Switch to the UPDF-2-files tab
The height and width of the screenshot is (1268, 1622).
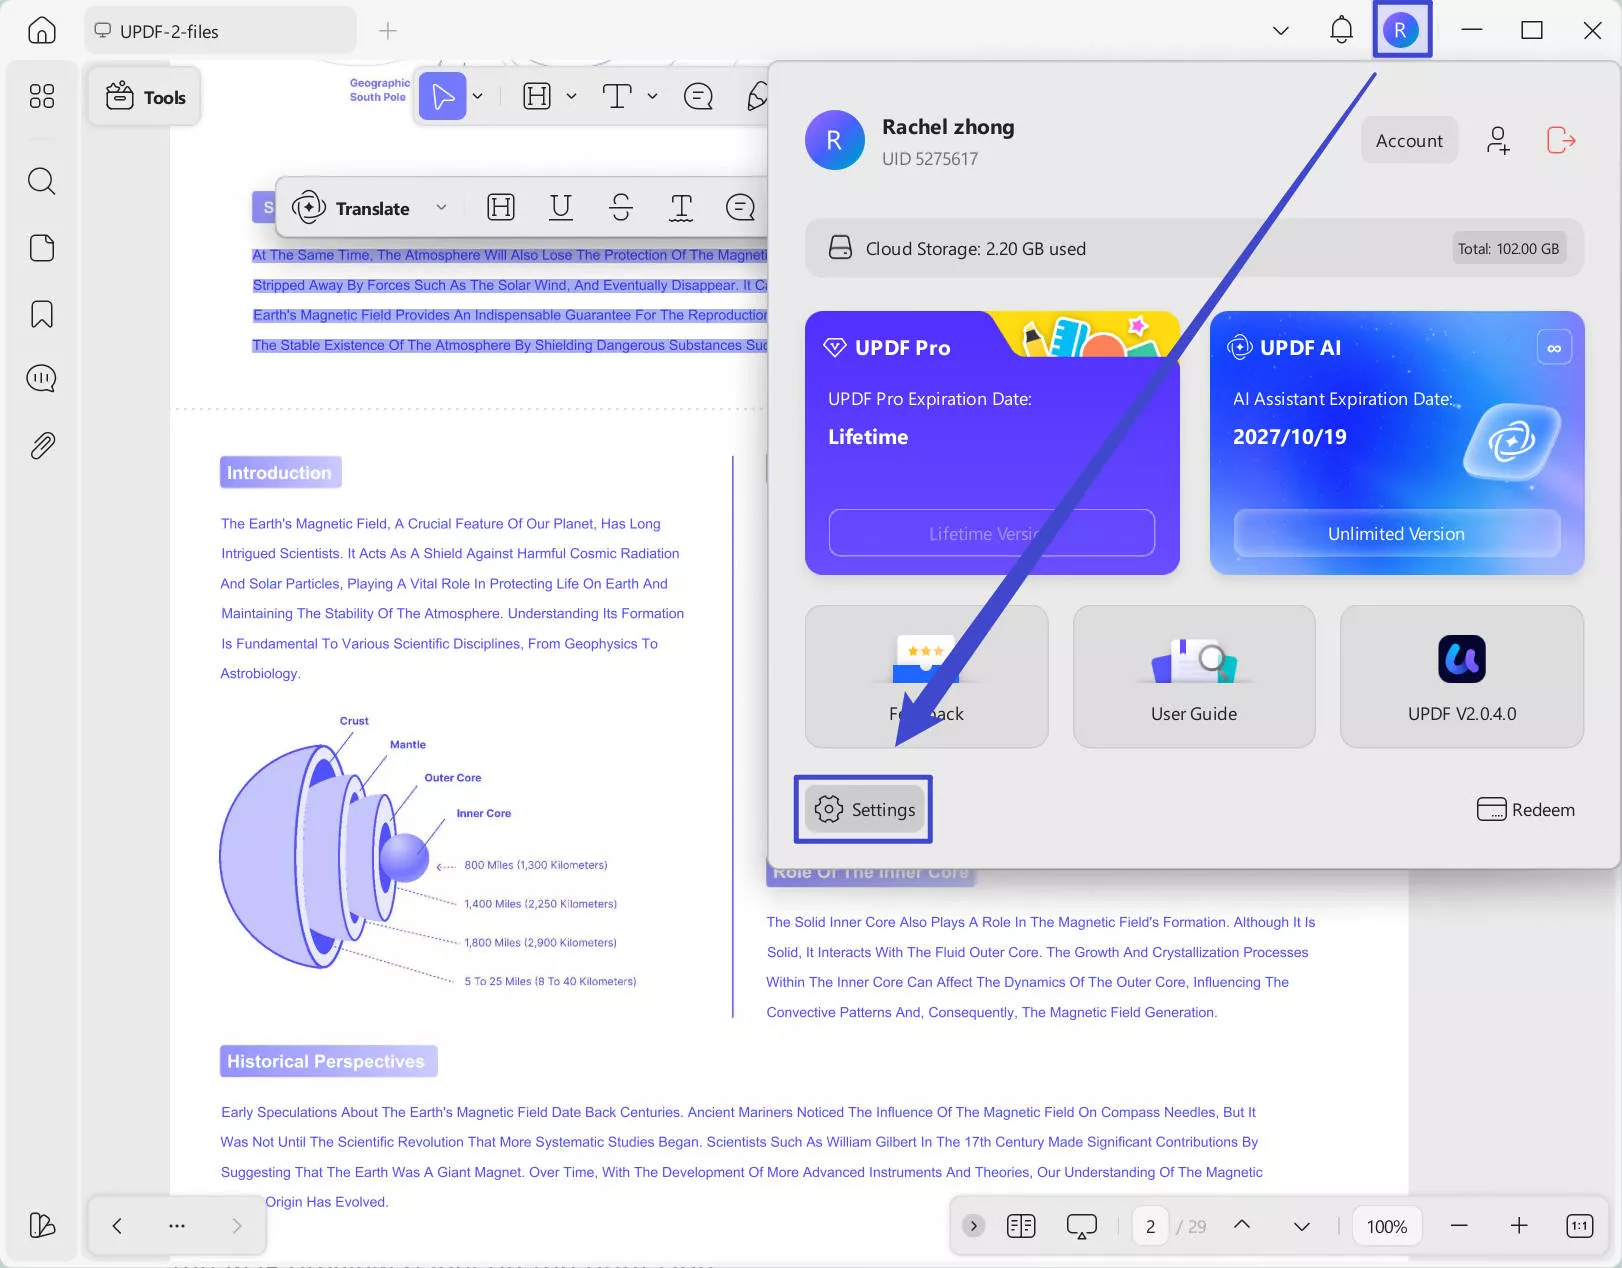tap(220, 31)
